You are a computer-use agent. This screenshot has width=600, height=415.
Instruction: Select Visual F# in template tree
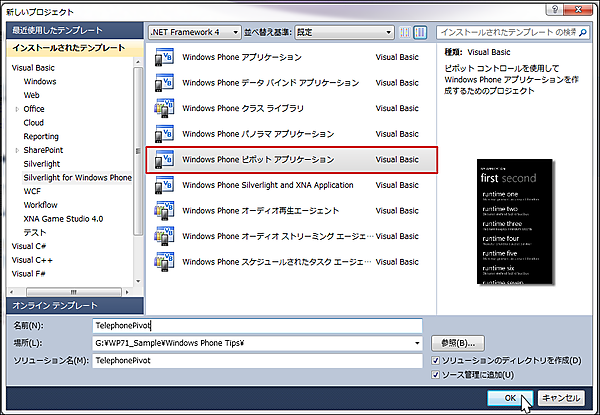tap(29, 274)
